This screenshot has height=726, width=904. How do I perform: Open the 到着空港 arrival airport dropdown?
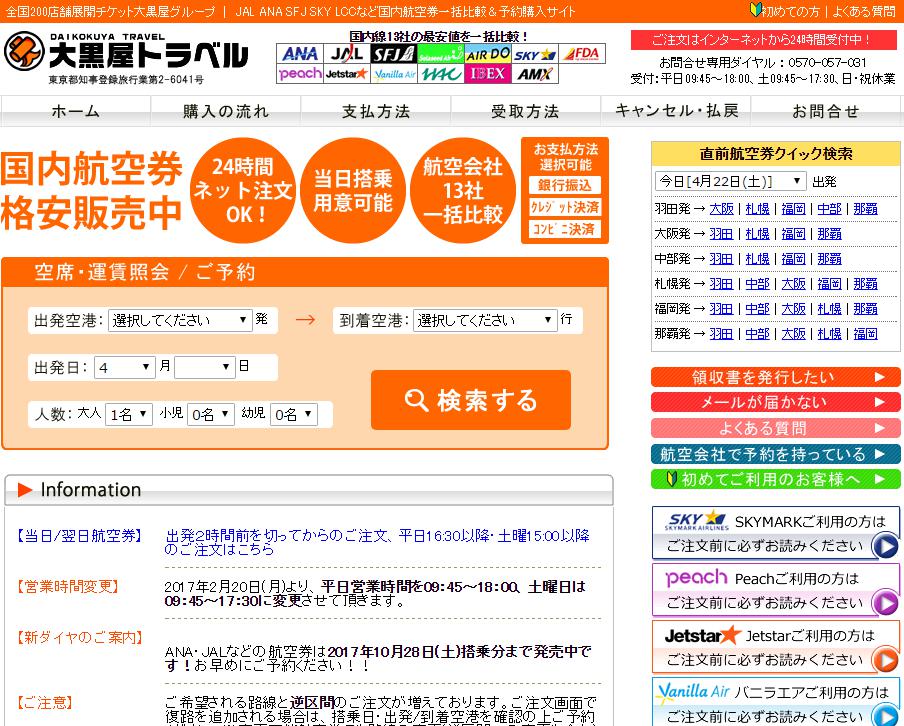pyautogui.click(x=485, y=320)
